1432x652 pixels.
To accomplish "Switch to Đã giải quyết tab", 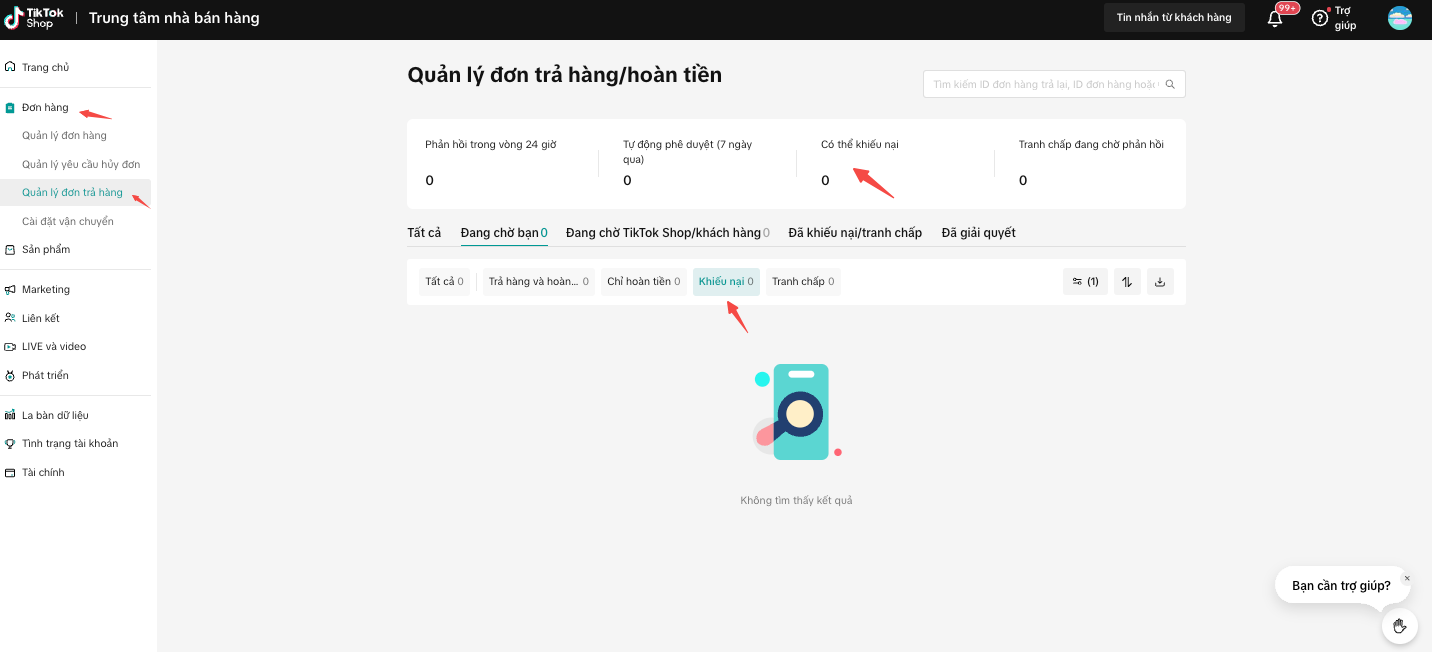I will click(x=978, y=233).
